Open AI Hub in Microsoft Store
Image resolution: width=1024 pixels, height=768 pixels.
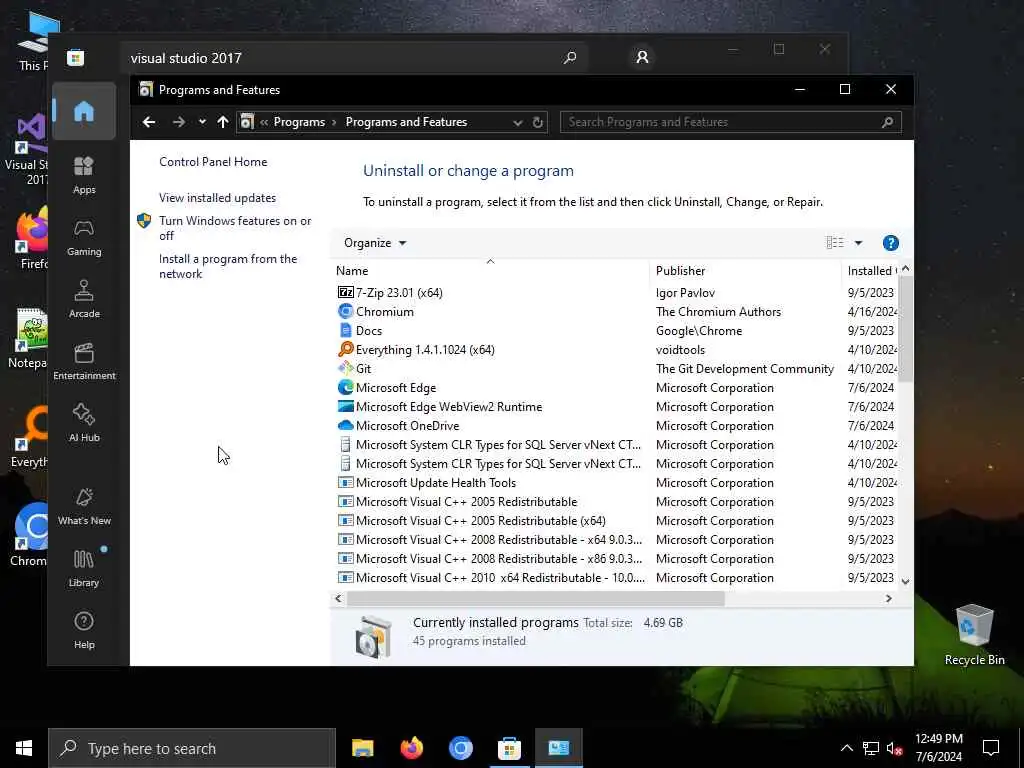[84, 423]
